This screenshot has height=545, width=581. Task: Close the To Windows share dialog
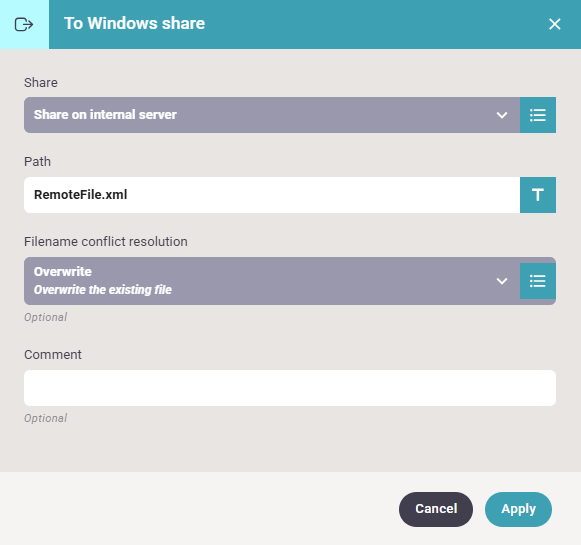click(554, 24)
